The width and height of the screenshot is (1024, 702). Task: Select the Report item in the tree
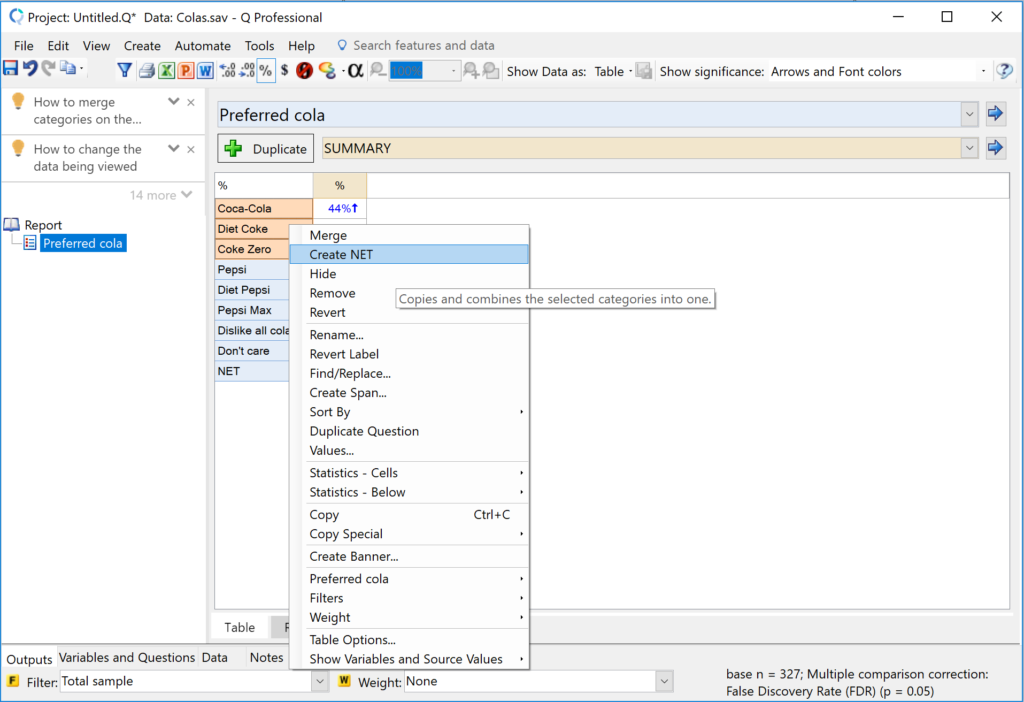point(43,225)
